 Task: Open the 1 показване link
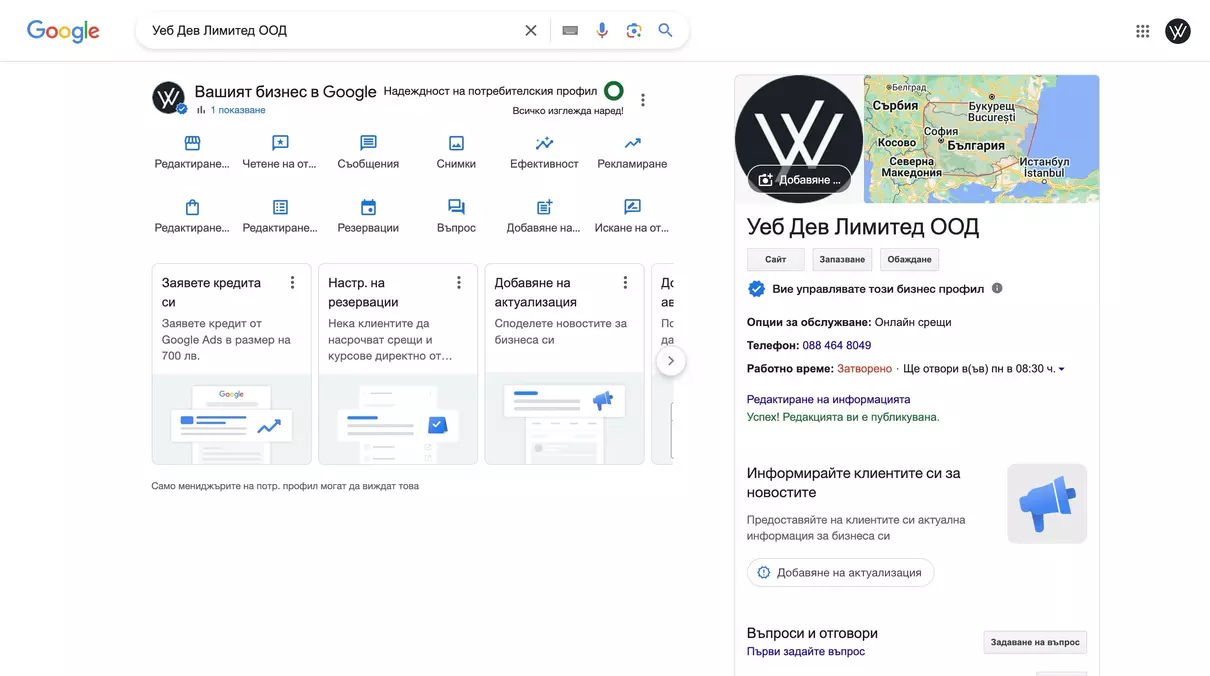coord(237,110)
